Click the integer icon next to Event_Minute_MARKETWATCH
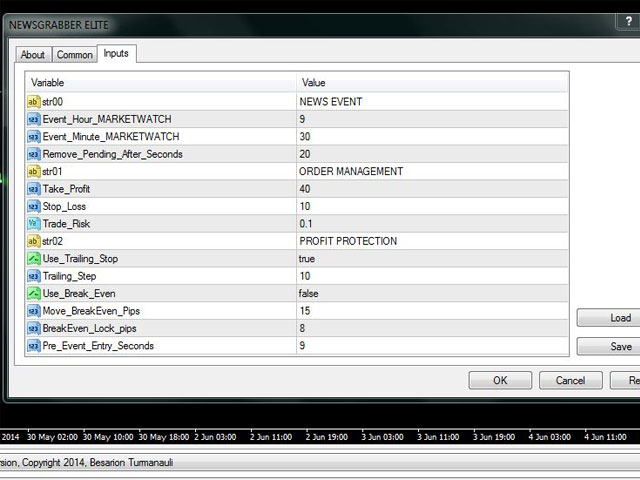 pos(33,137)
